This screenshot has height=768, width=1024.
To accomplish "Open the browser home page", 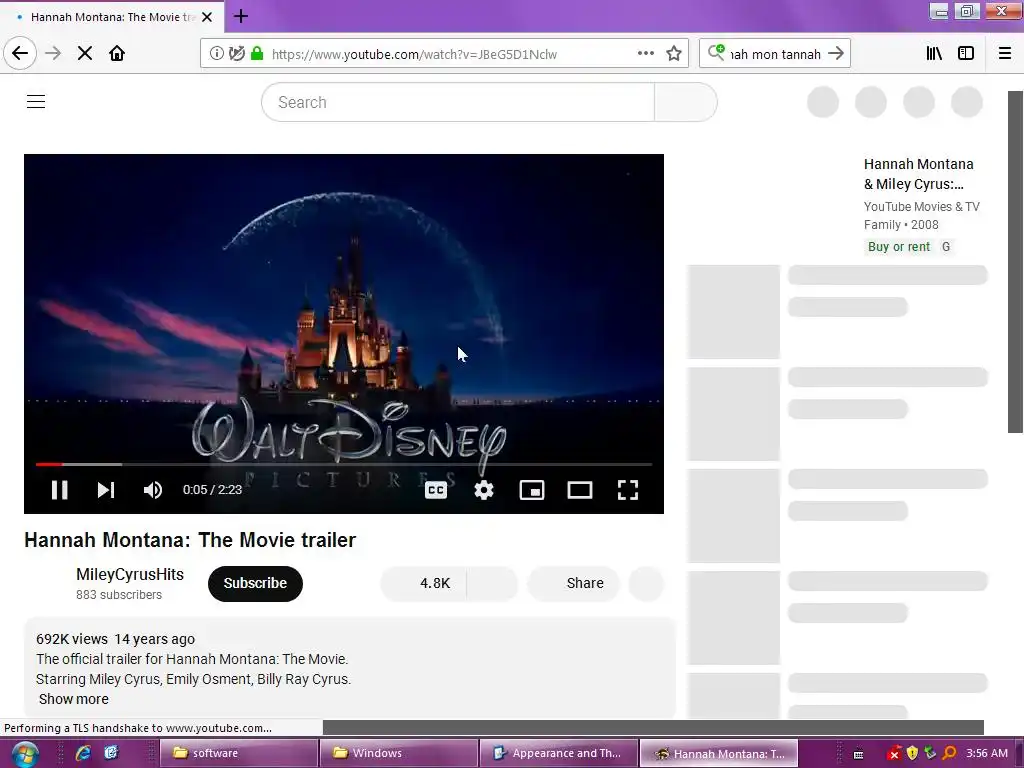I will [117, 53].
